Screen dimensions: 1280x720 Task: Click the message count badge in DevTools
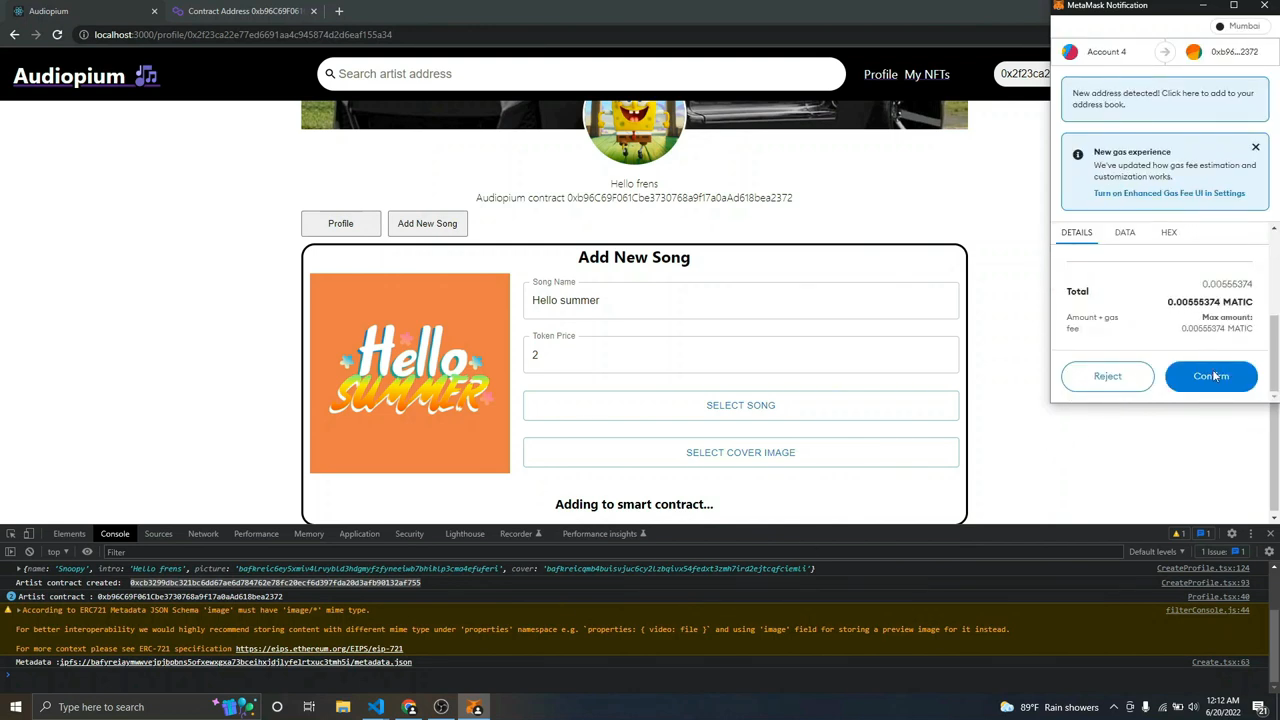tap(1203, 534)
